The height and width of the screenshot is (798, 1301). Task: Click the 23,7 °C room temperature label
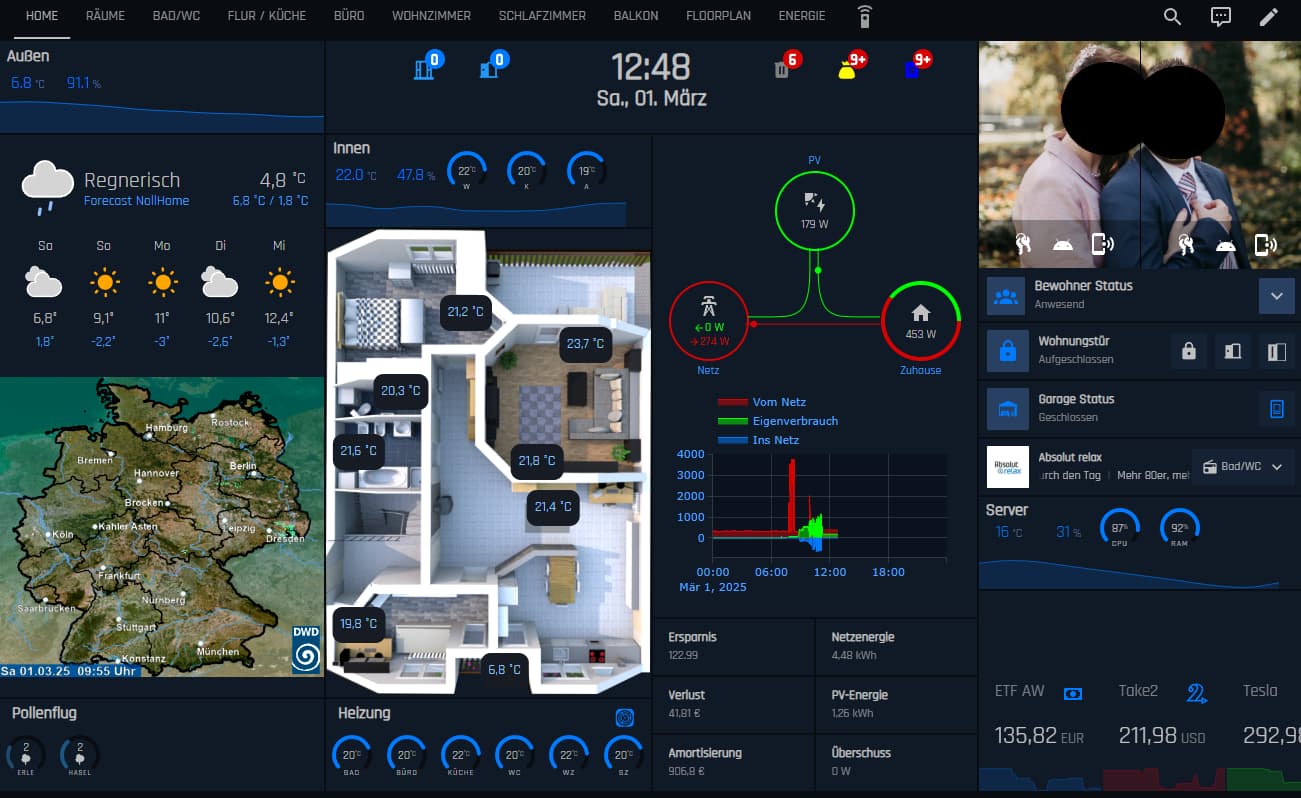[586, 344]
